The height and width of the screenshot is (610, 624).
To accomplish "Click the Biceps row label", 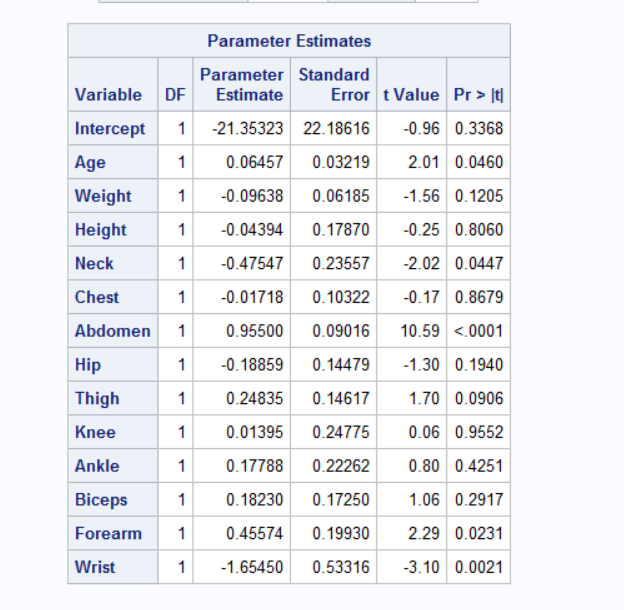I will pyautogui.click(x=101, y=500).
